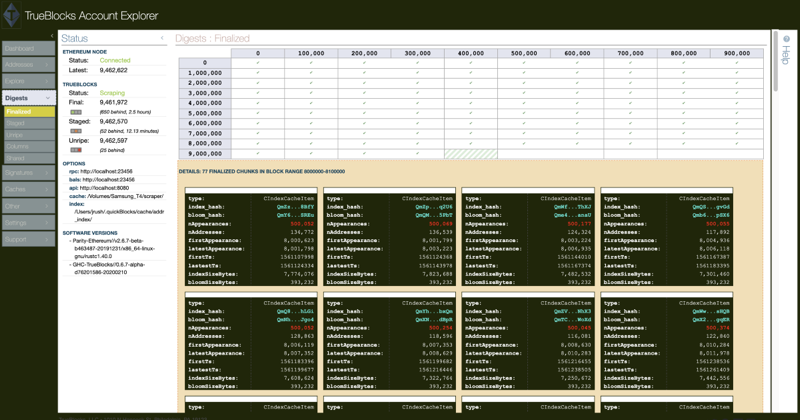Click index_hash link in card with 124,324 addresses
The width and height of the screenshot is (800, 420).
pos(572,207)
